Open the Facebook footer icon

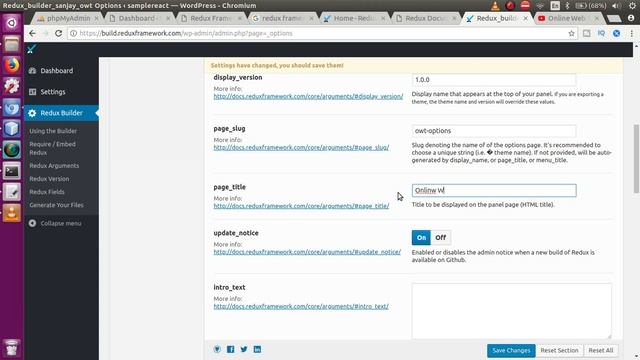click(x=231, y=349)
